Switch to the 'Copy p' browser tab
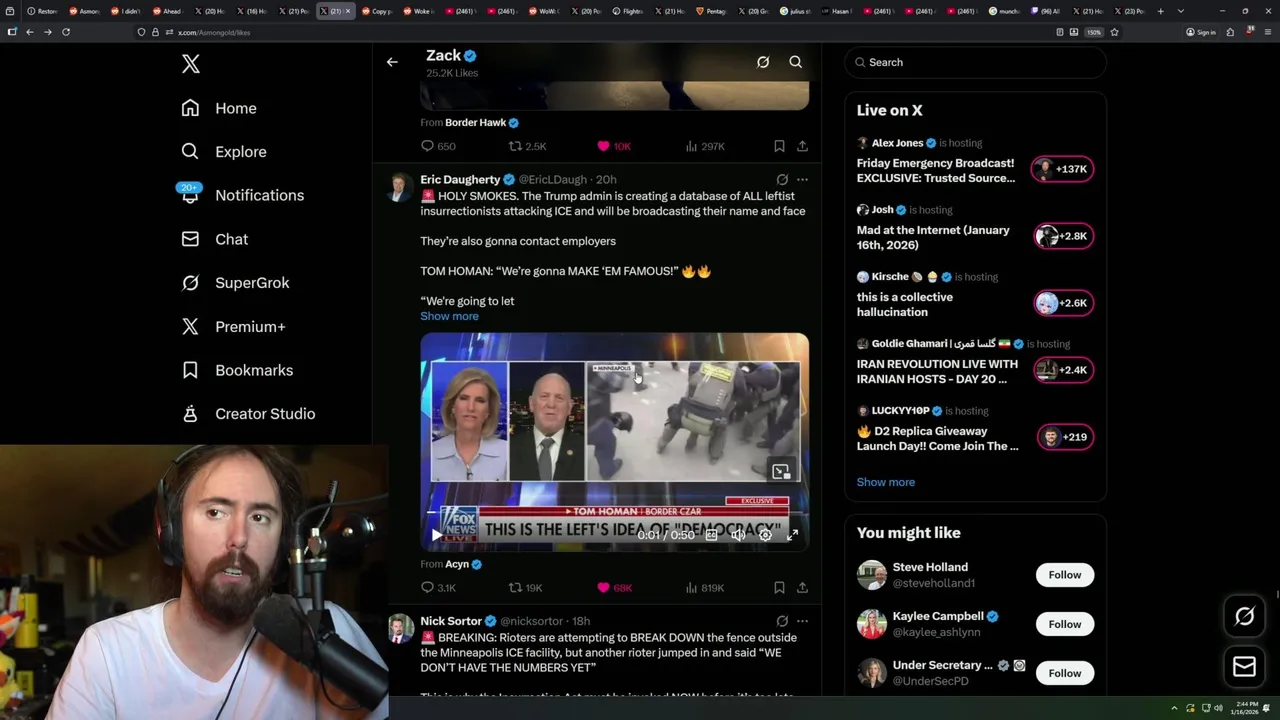The image size is (1280, 720). [x=377, y=11]
